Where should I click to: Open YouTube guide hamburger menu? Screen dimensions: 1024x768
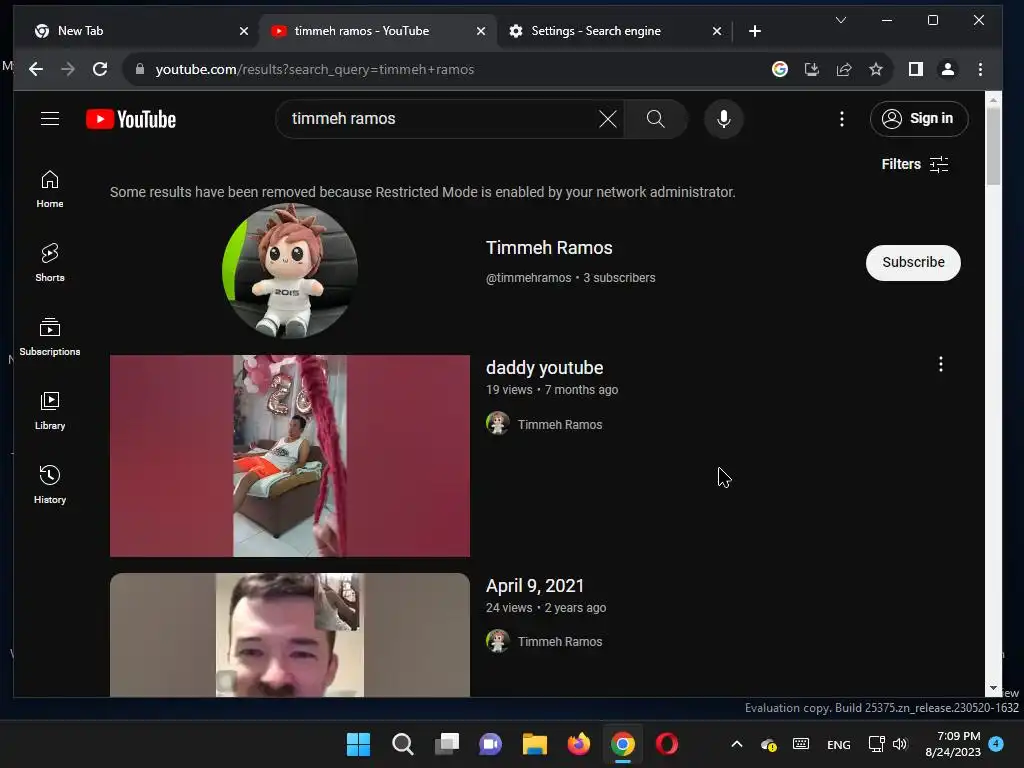click(x=50, y=119)
